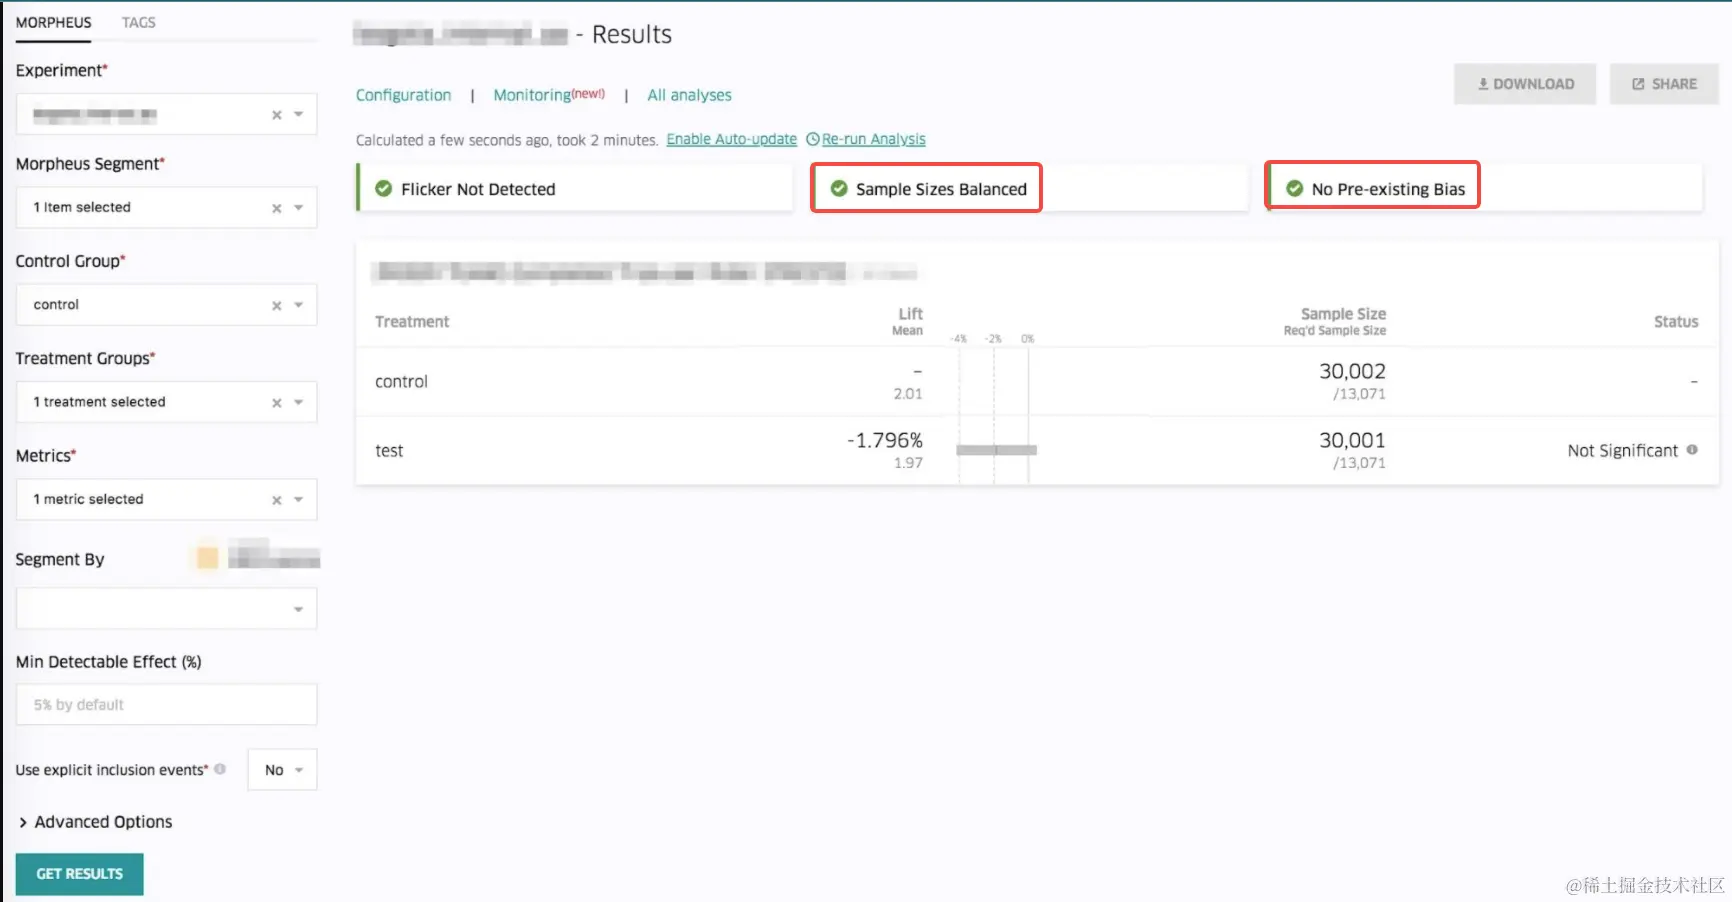Clear the Metrics selection x icon
This screenshot has width=1732, height=902.
277,499
